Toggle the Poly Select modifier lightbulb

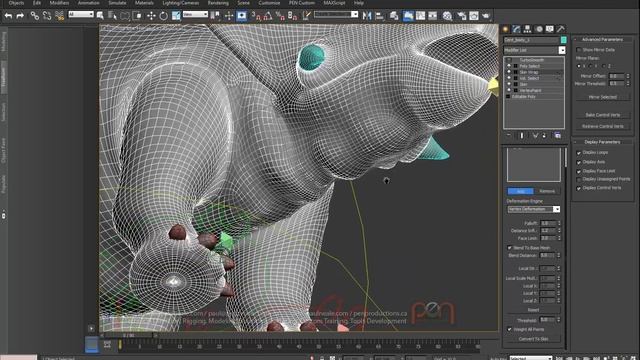509,66
